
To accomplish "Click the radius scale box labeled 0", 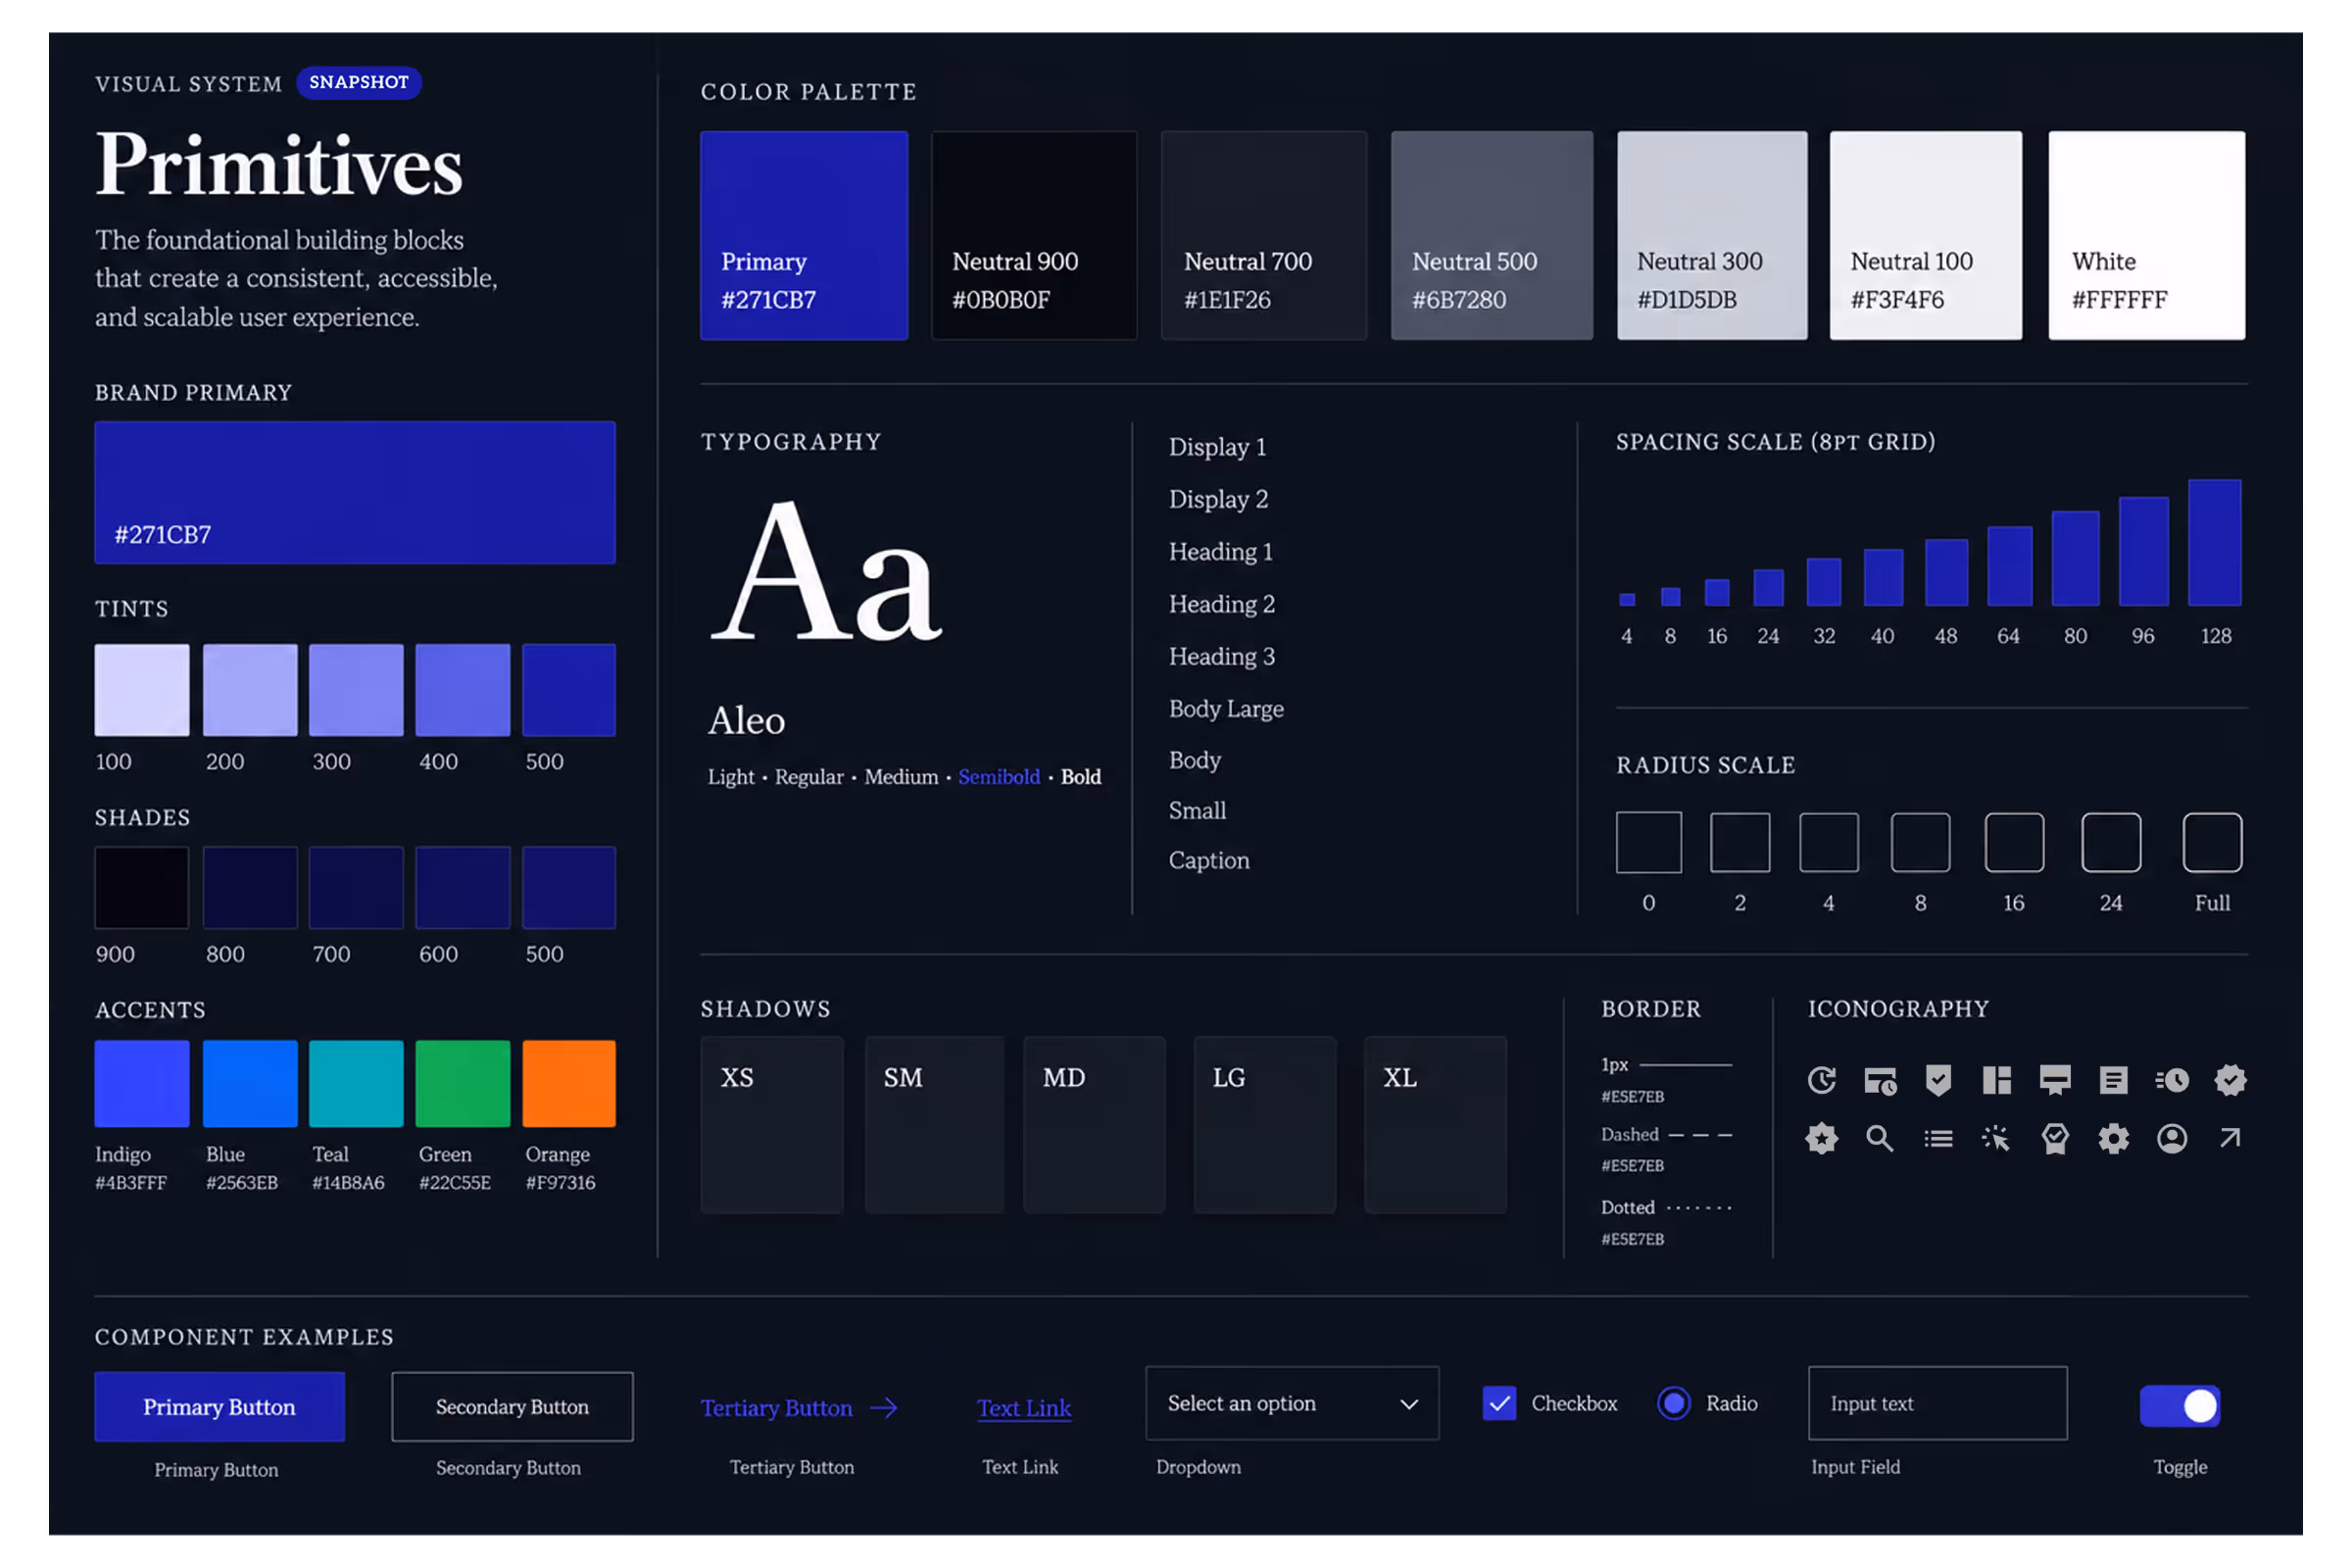I will [x=1649, y=843].
